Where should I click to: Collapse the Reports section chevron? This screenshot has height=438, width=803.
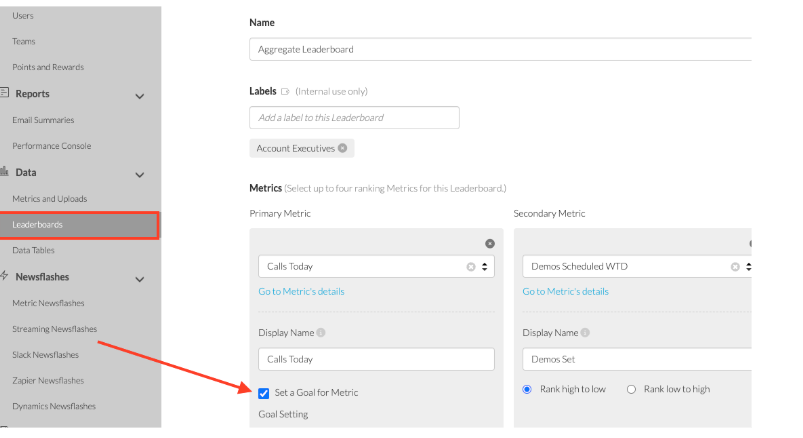(x=139, y=96)
